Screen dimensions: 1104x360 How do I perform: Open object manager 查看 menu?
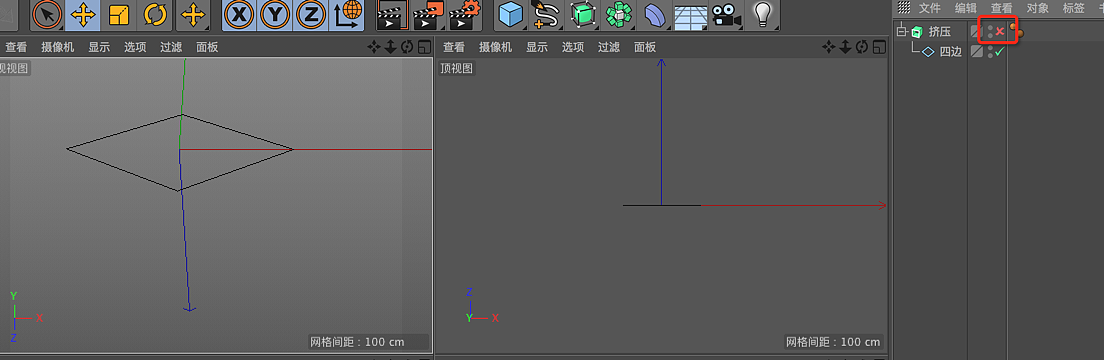pos(1001,8)
